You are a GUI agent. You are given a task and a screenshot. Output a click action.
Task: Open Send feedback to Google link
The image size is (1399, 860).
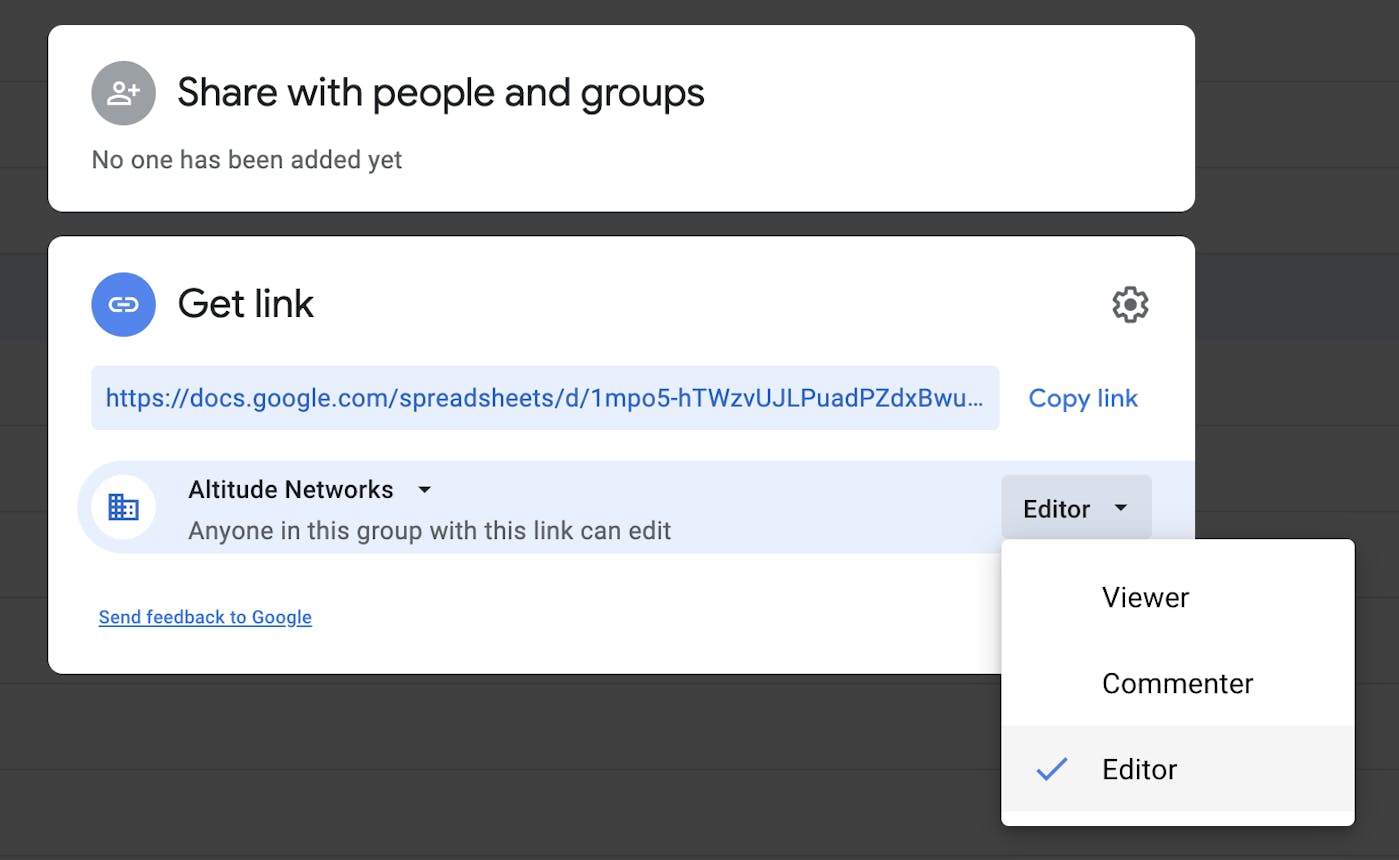click(x=205, y=617)
